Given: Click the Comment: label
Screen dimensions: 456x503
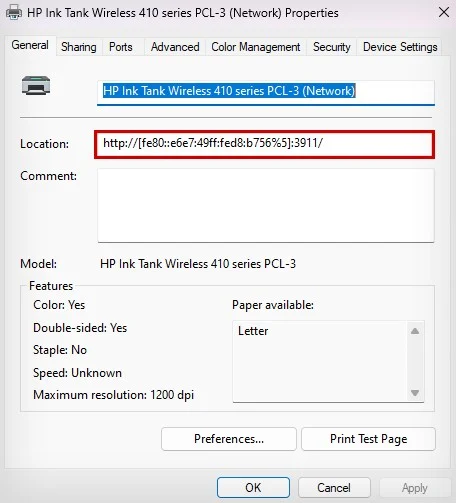Looking at the screenshot, I should click(x=48, y=176).
